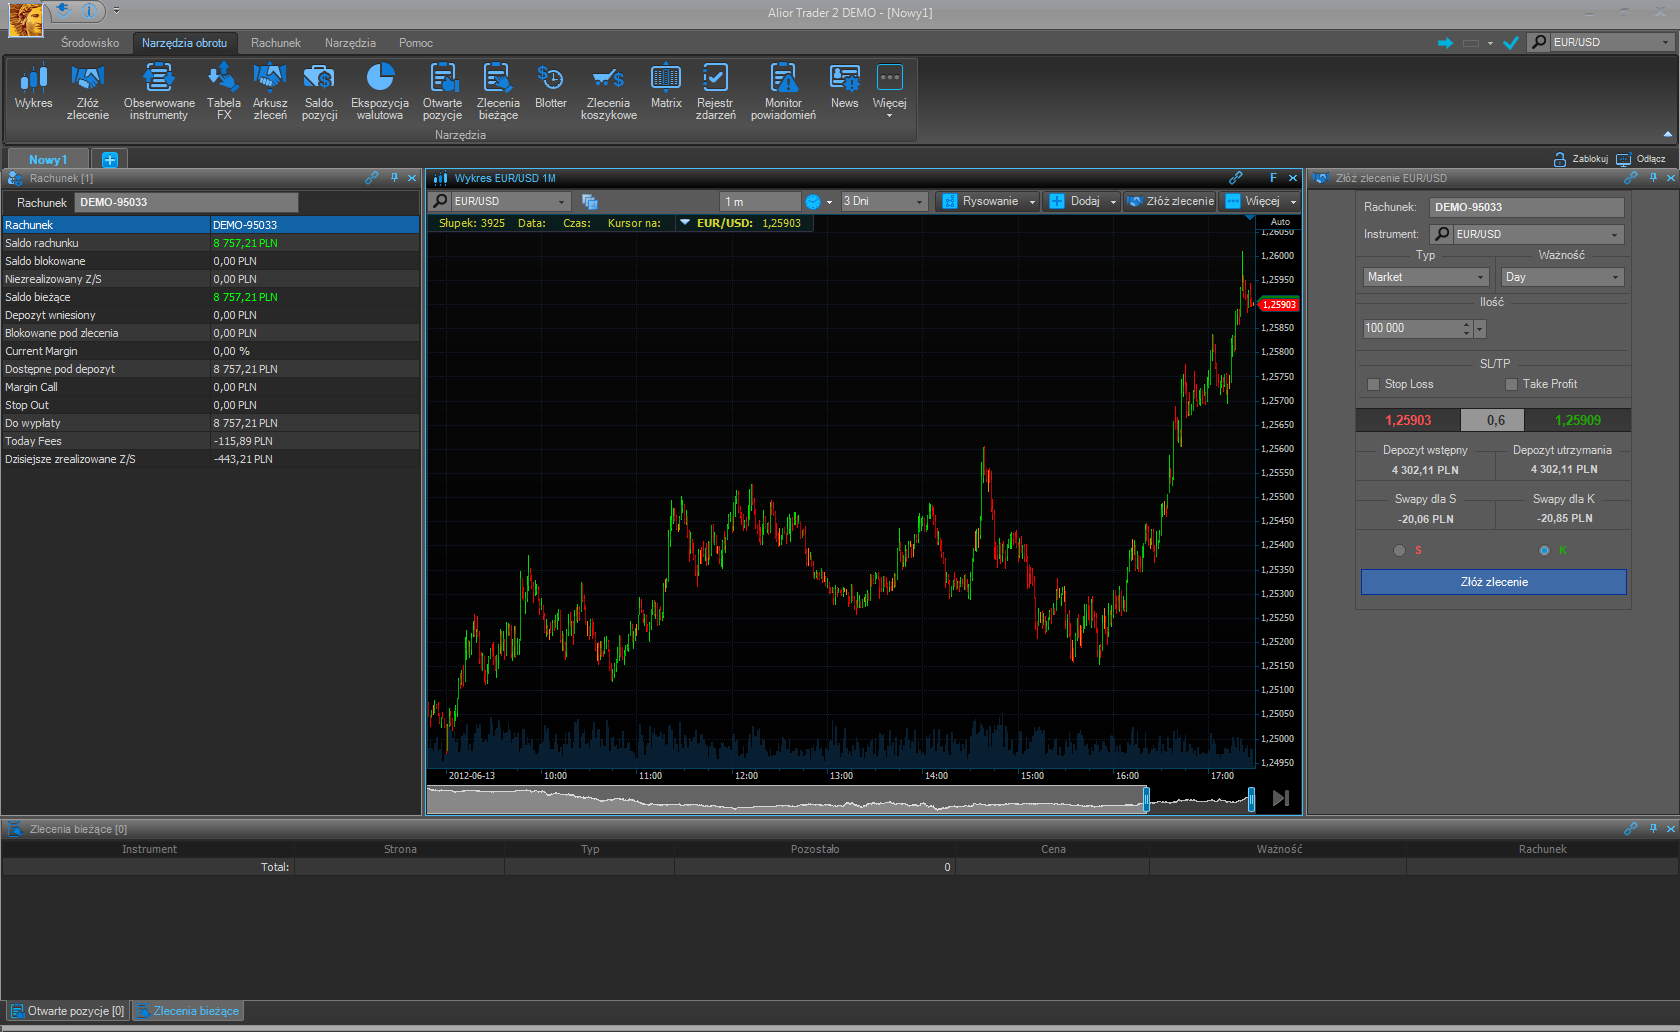Open Rejestr zdarzeń

tap(715, 92)
